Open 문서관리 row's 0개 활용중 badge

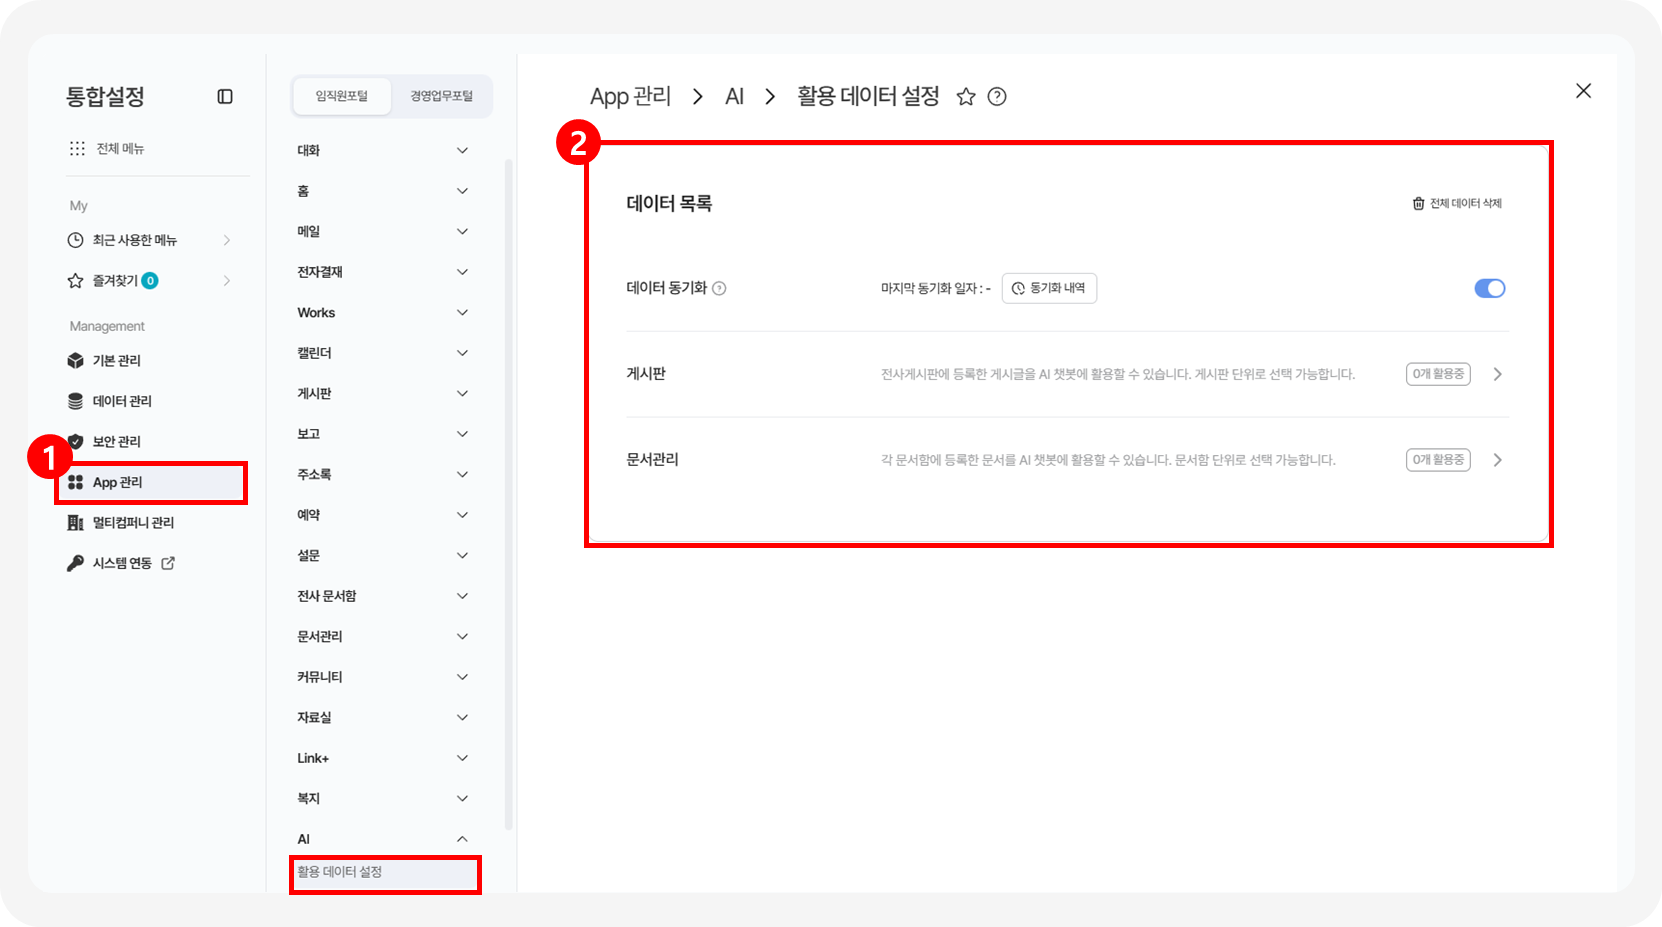(1438, 460)
